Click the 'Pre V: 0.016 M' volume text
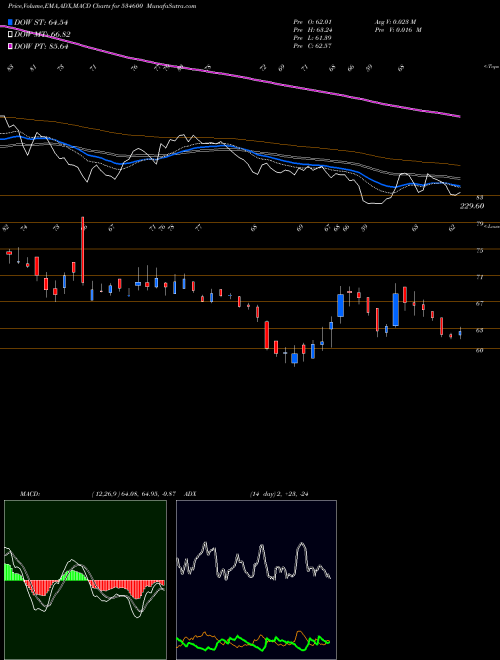 398,30
